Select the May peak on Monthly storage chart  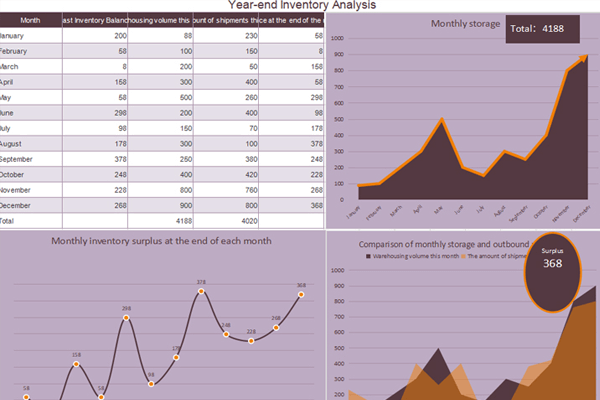tap(441, 120)
